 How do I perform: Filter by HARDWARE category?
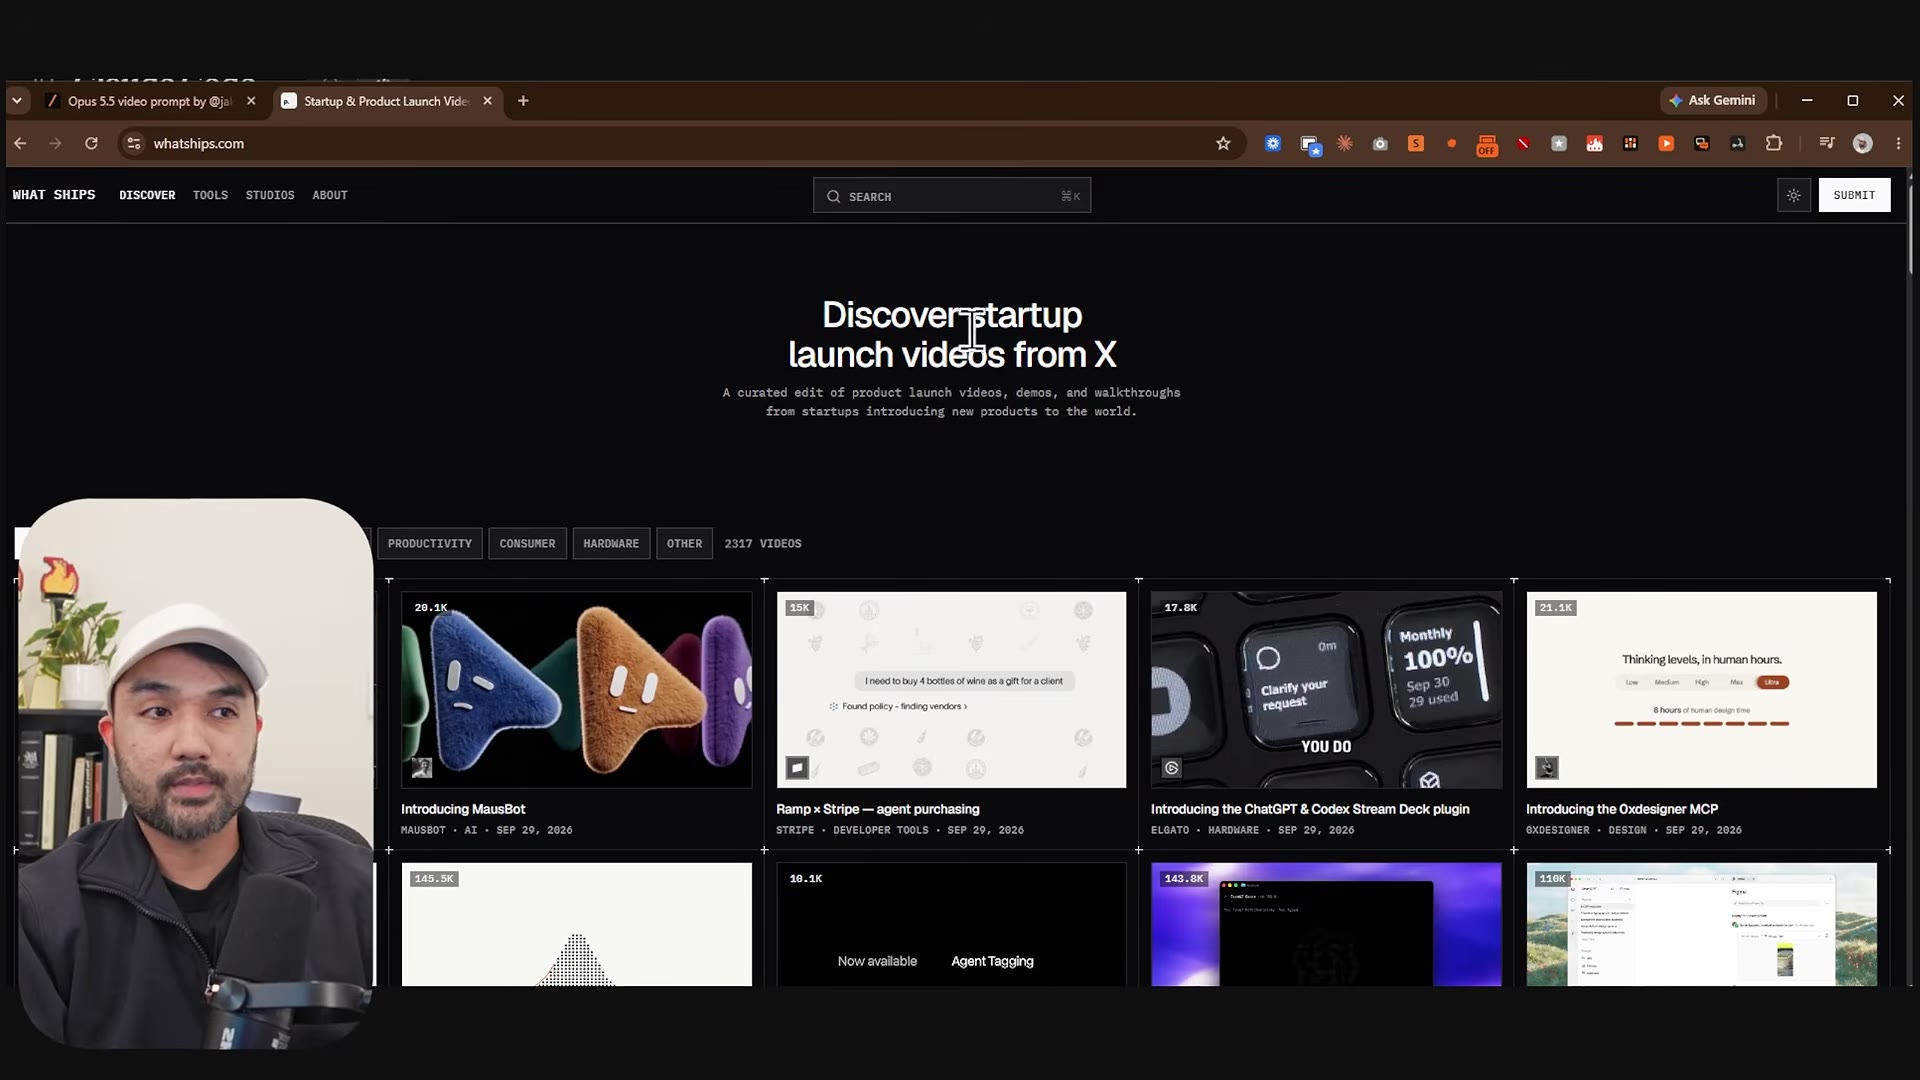611,544
